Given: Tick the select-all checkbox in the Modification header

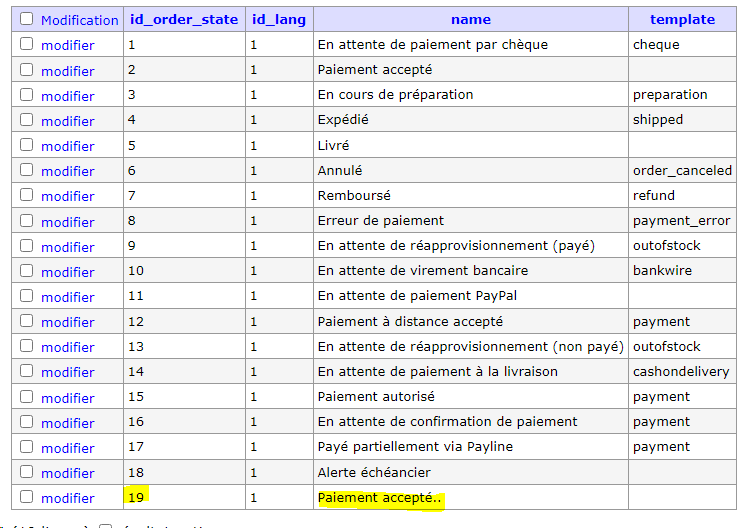Looking at the screenshot, I should (26, 19).
